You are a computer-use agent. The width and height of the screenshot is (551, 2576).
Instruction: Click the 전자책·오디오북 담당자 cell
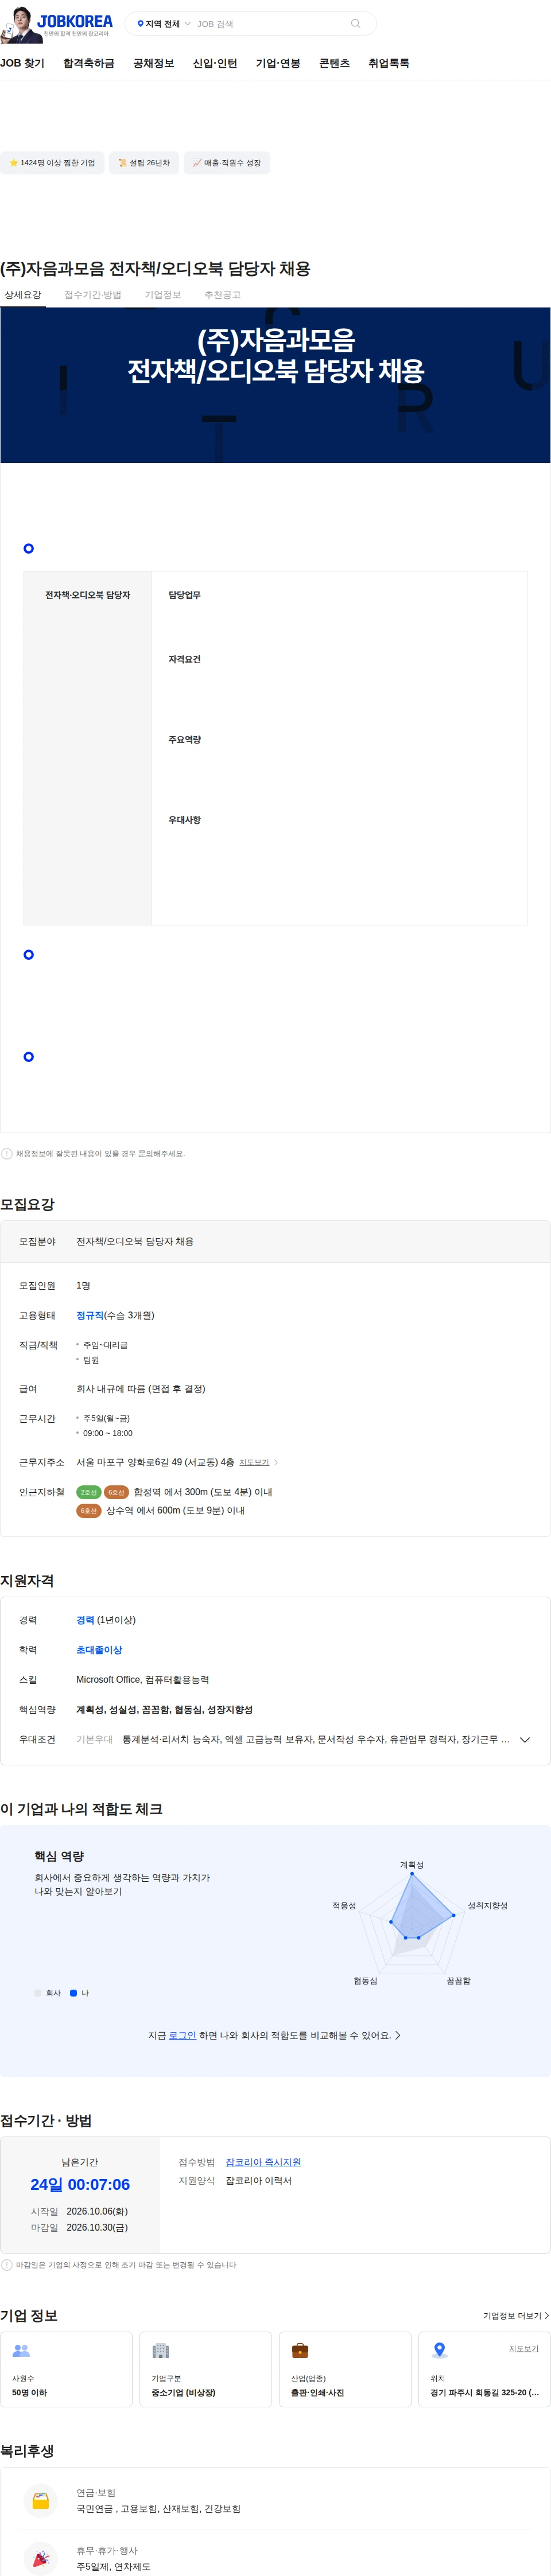pyautogui.click(x=87, y=748)
